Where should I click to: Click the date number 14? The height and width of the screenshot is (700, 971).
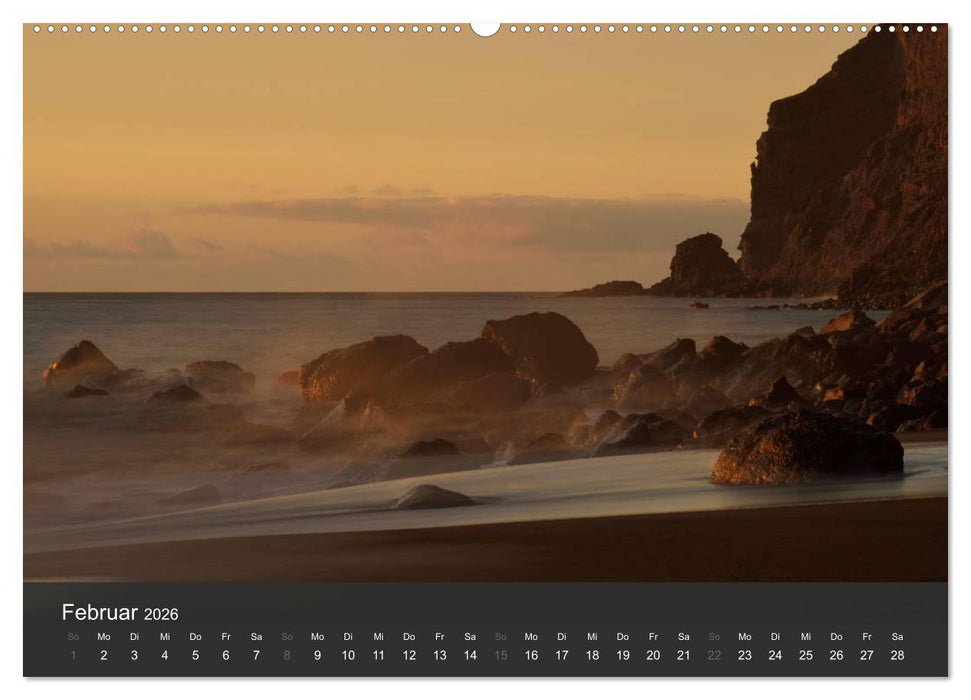coord(471,654)
